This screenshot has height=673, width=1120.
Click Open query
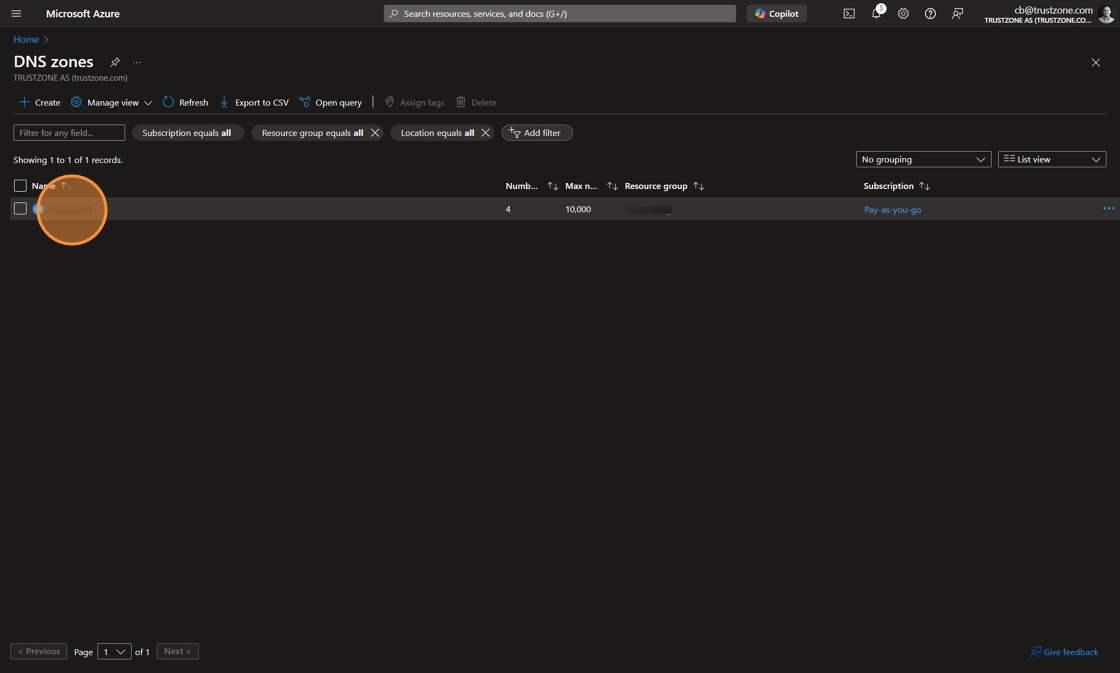[331, 102]
